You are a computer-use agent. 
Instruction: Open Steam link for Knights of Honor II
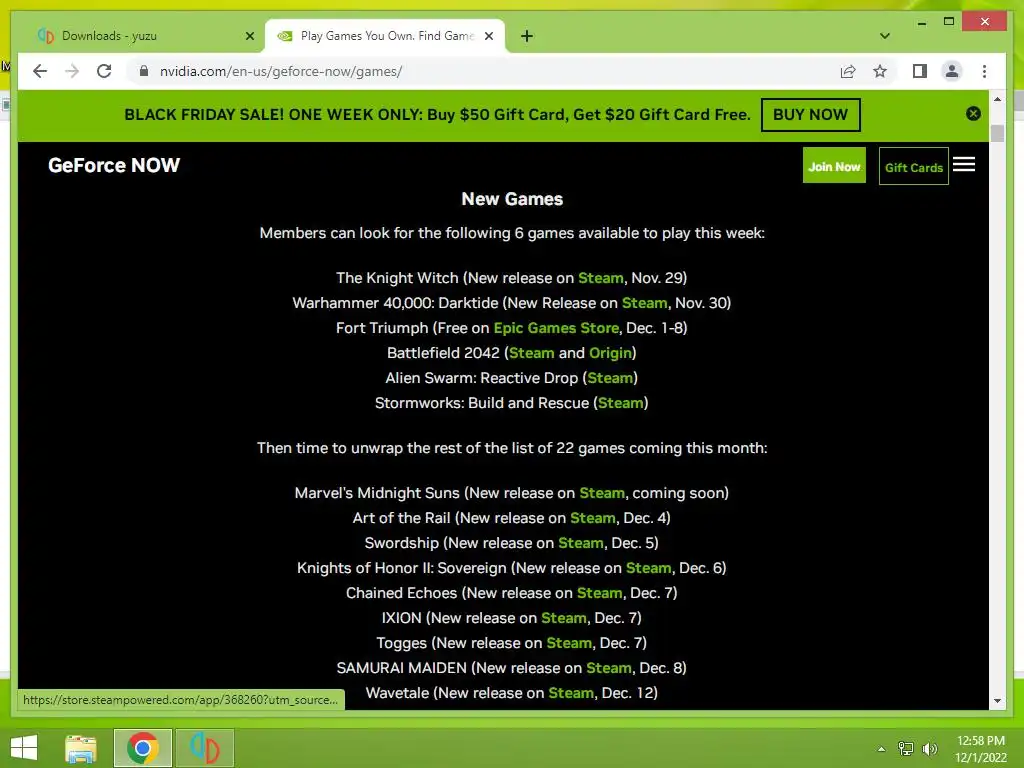tap(648, 568)
